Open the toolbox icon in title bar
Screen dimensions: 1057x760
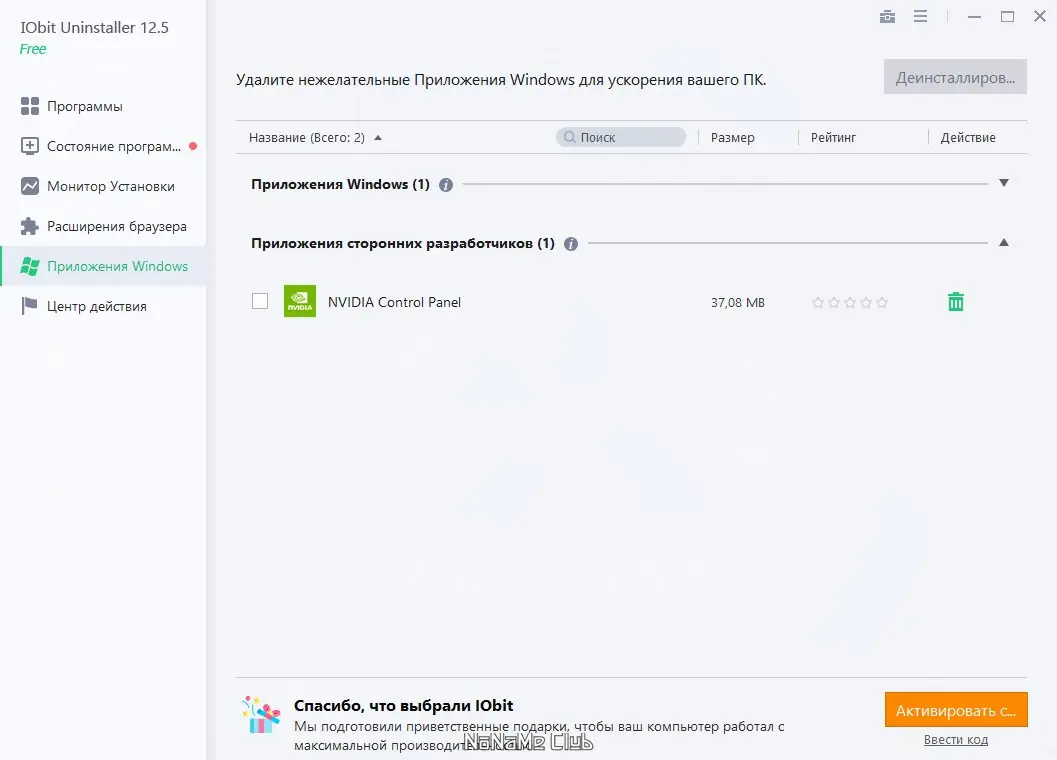[887, 16]
